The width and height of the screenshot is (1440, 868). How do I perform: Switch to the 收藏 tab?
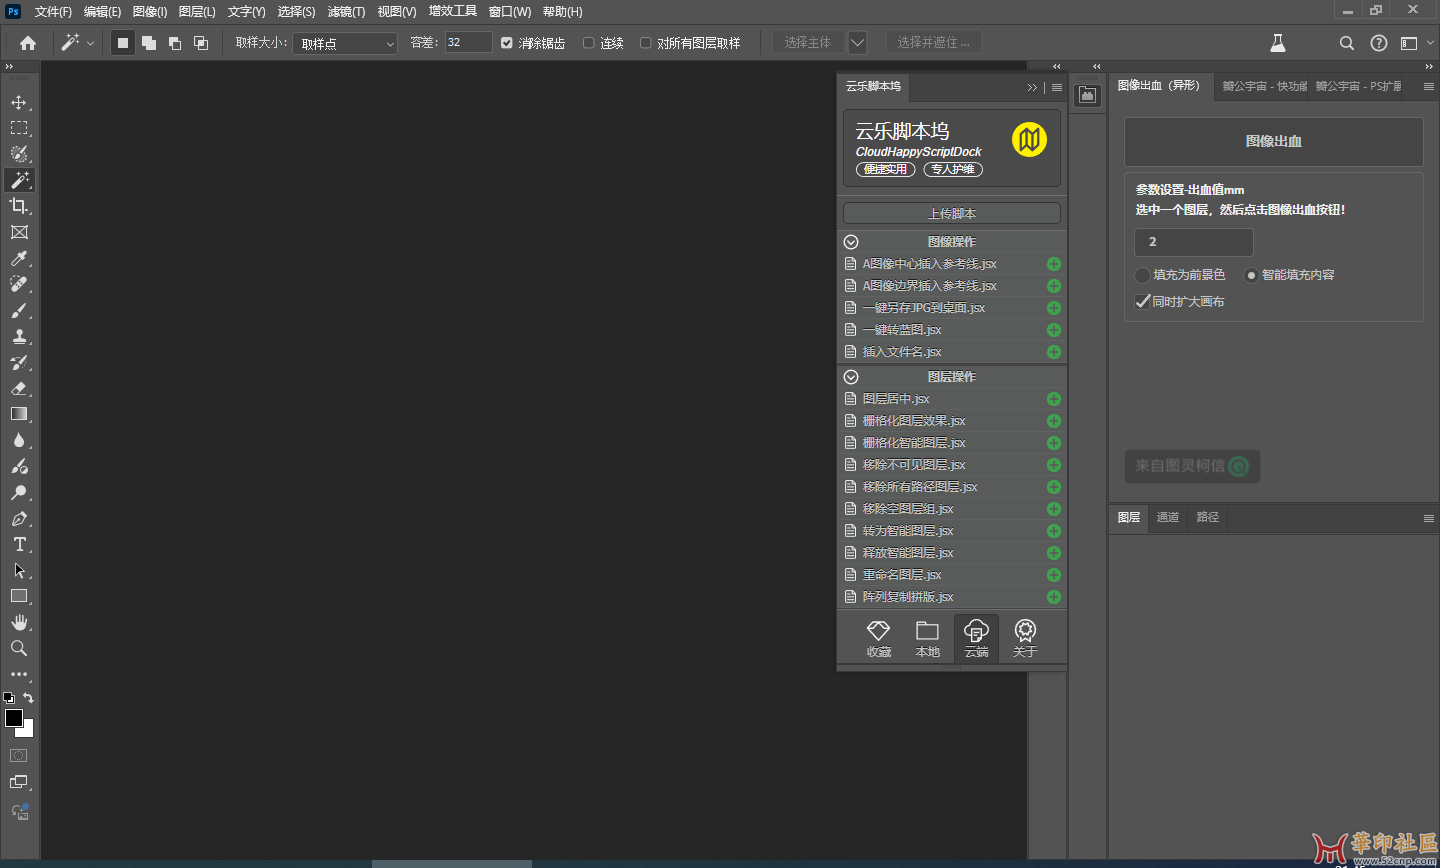tap(879, 638)
